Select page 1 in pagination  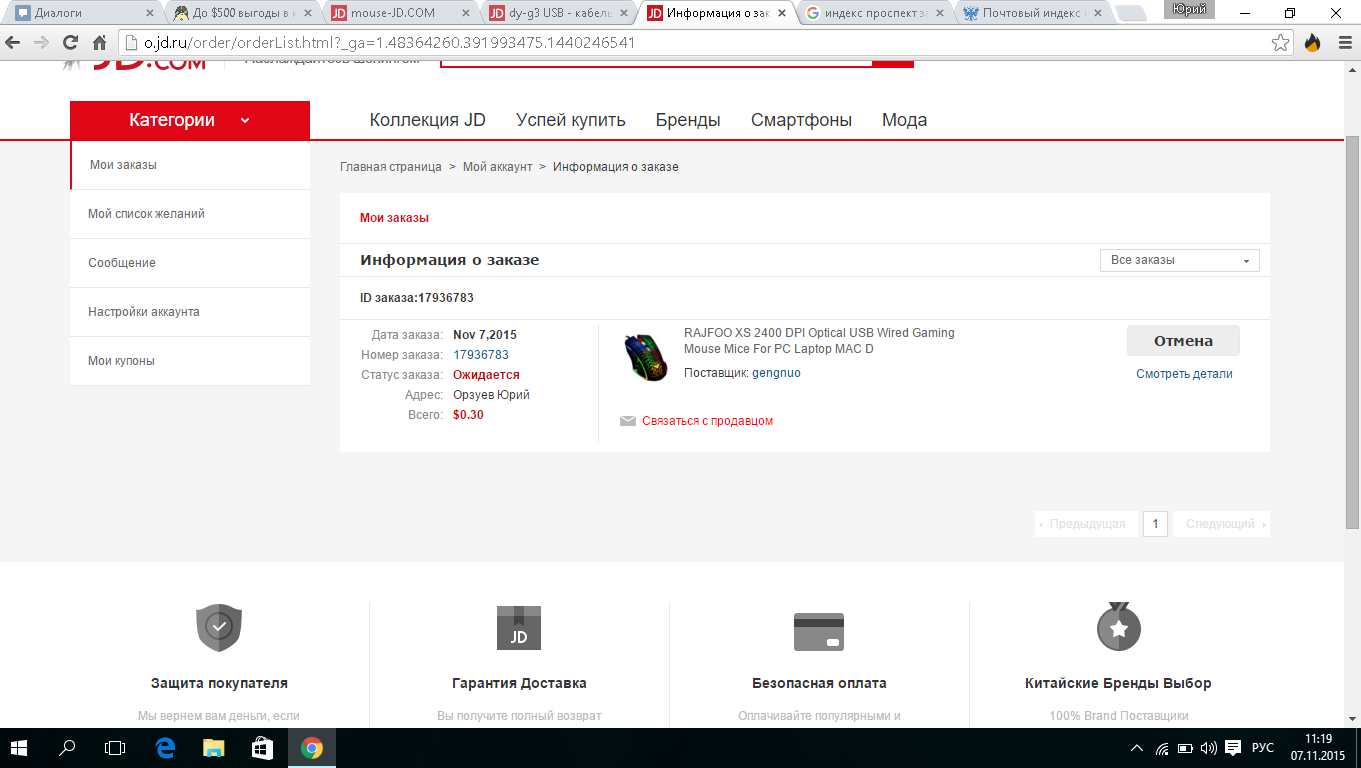[x=1155, y=524]
